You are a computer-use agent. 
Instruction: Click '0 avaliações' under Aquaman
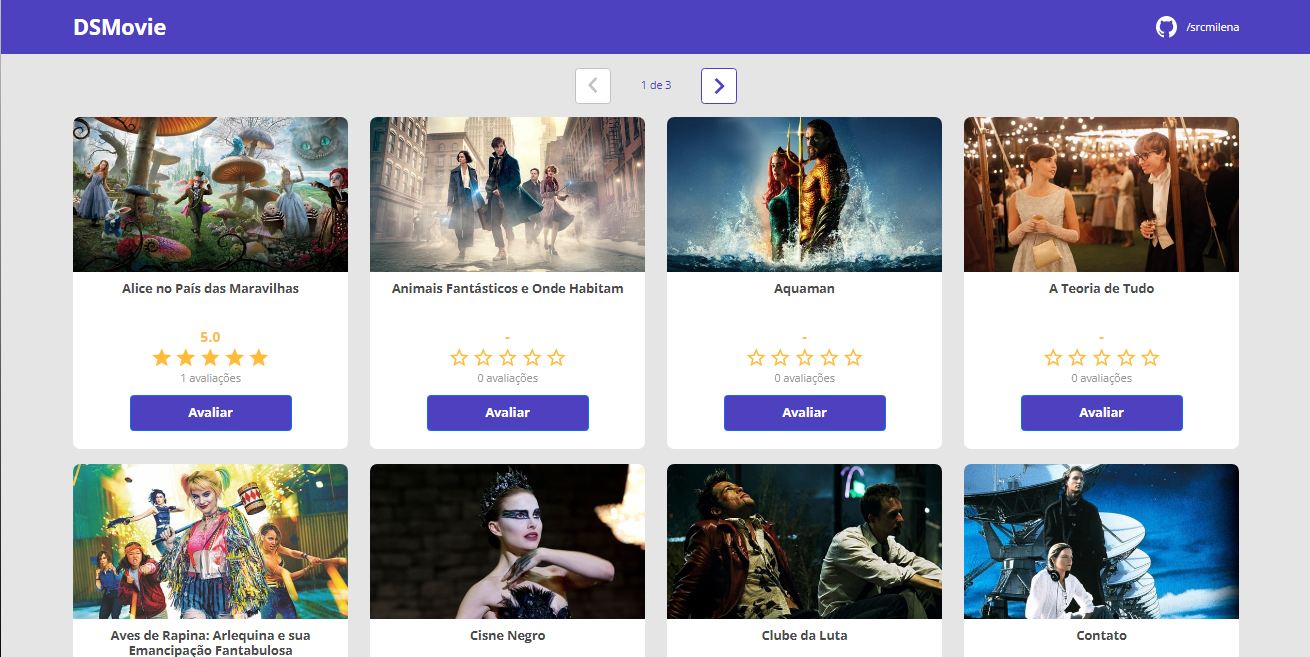(x=804, y=379)
